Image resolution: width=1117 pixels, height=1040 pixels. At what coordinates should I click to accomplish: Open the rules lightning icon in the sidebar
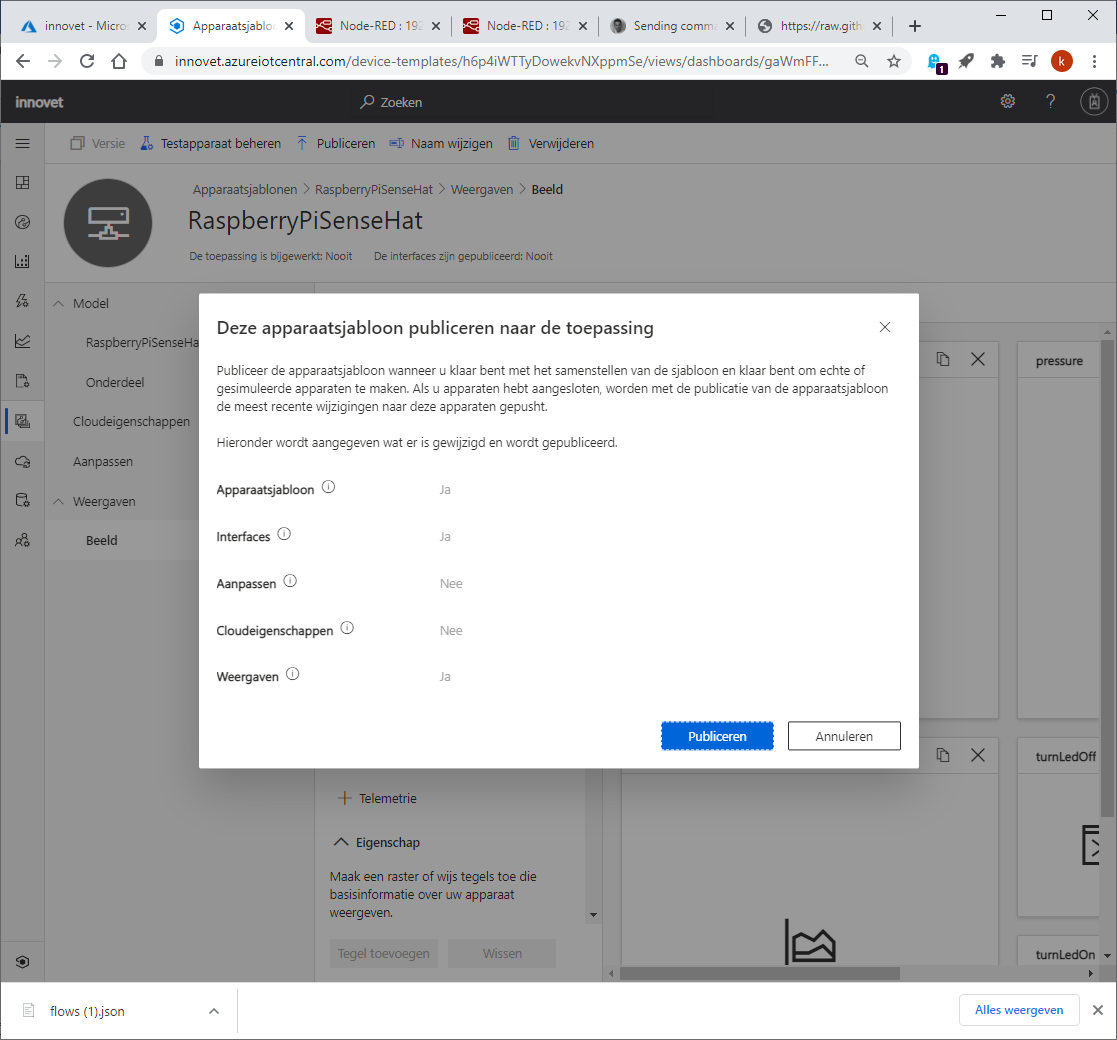(x=23, y=301)
